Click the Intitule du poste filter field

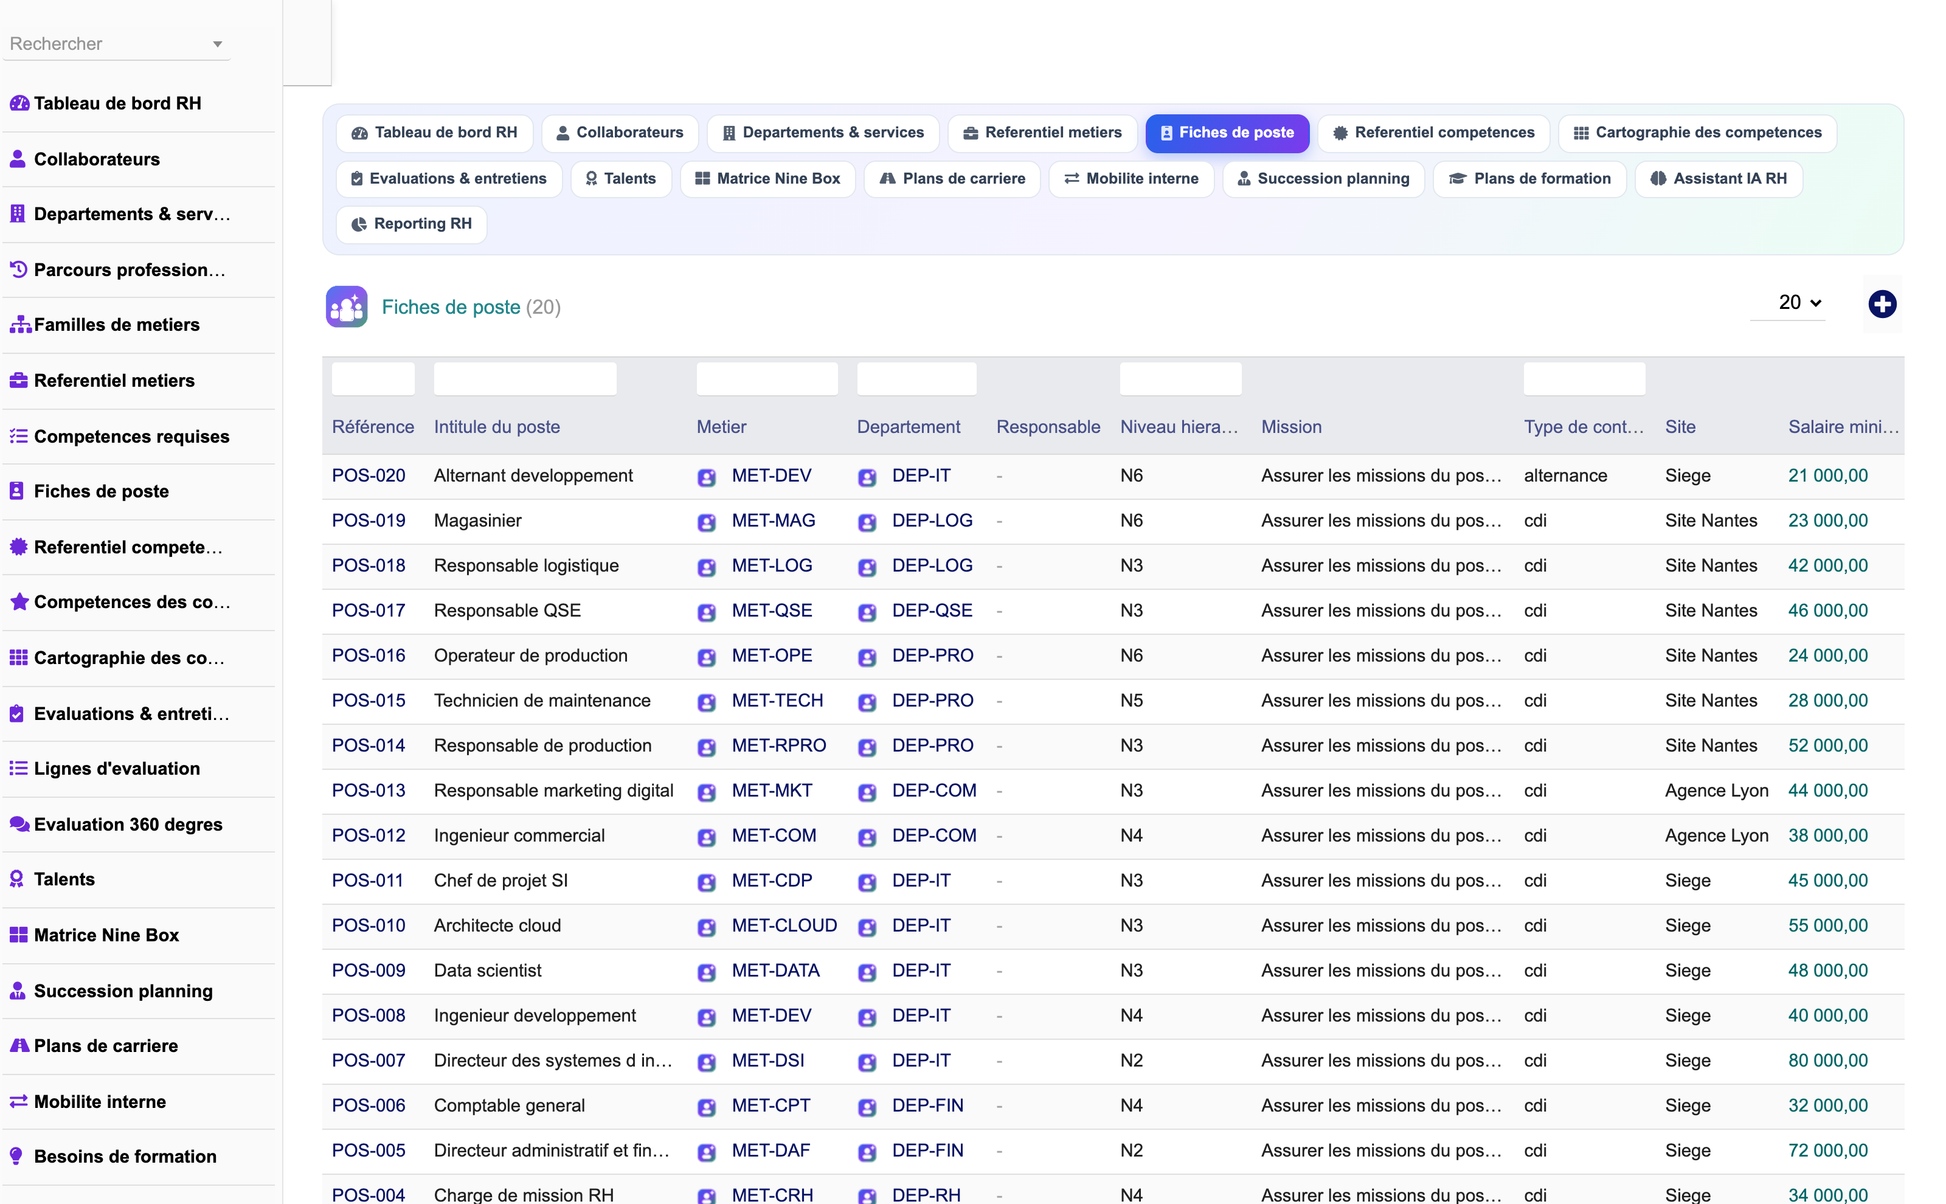point(525,379)
